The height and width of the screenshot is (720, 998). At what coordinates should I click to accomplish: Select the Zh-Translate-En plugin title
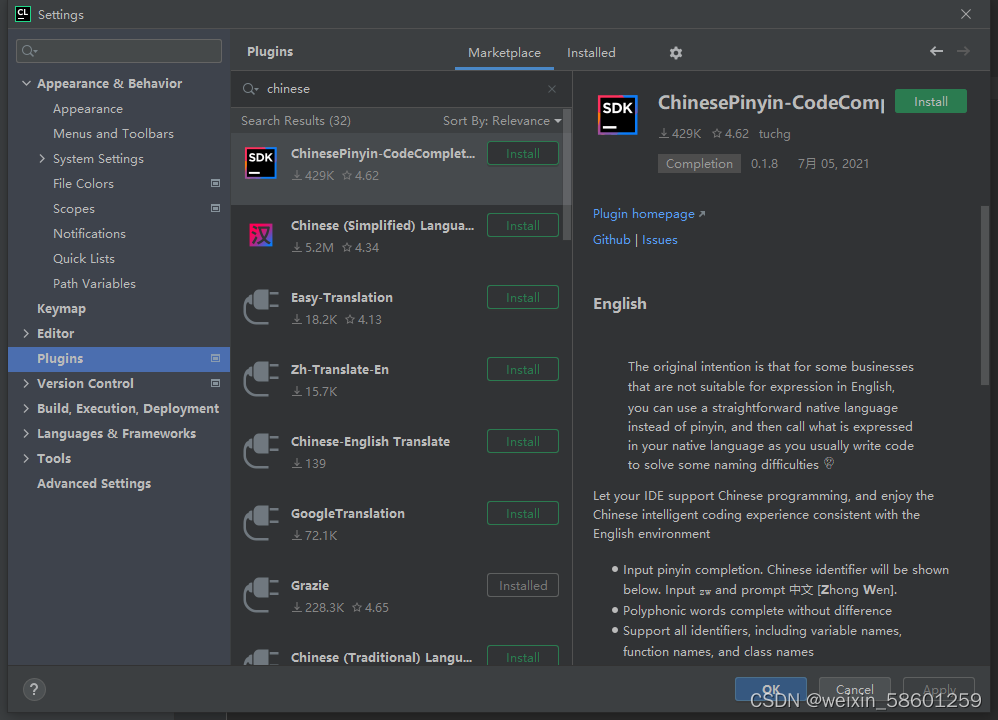340,369
